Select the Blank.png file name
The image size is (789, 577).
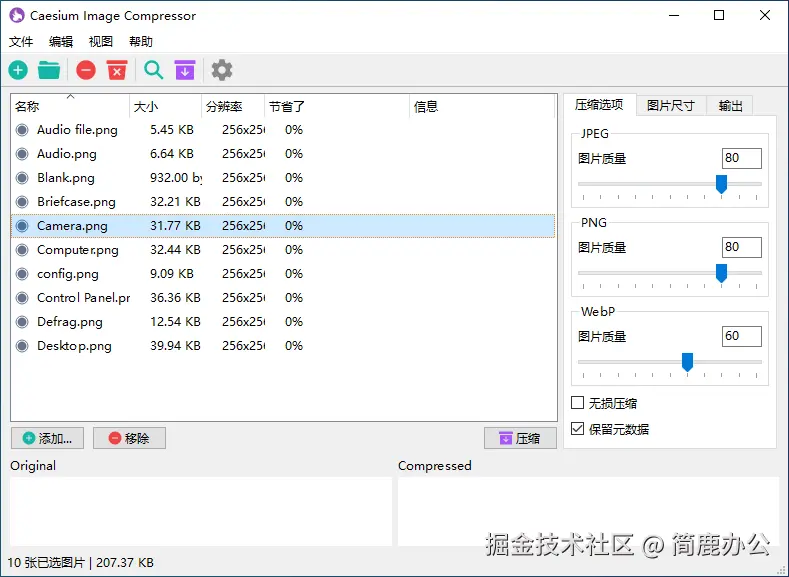66,178
